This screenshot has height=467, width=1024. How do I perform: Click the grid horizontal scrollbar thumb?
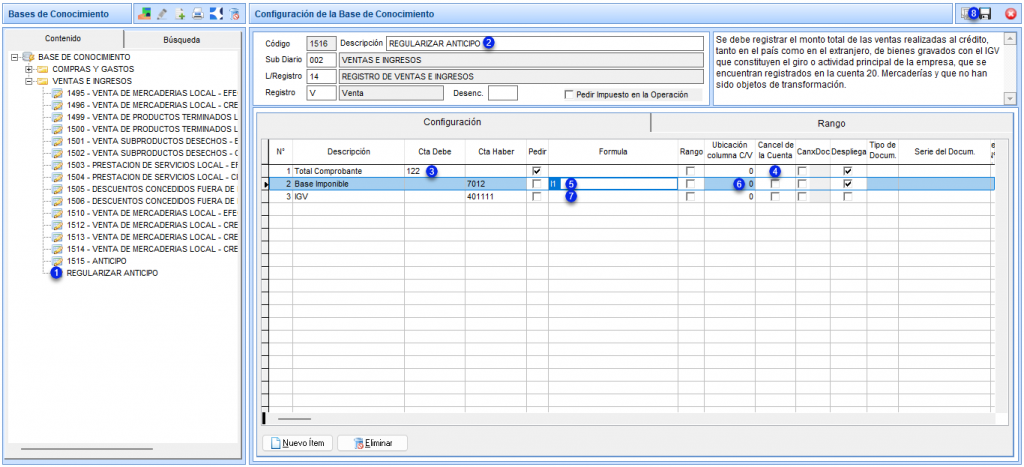295,418
